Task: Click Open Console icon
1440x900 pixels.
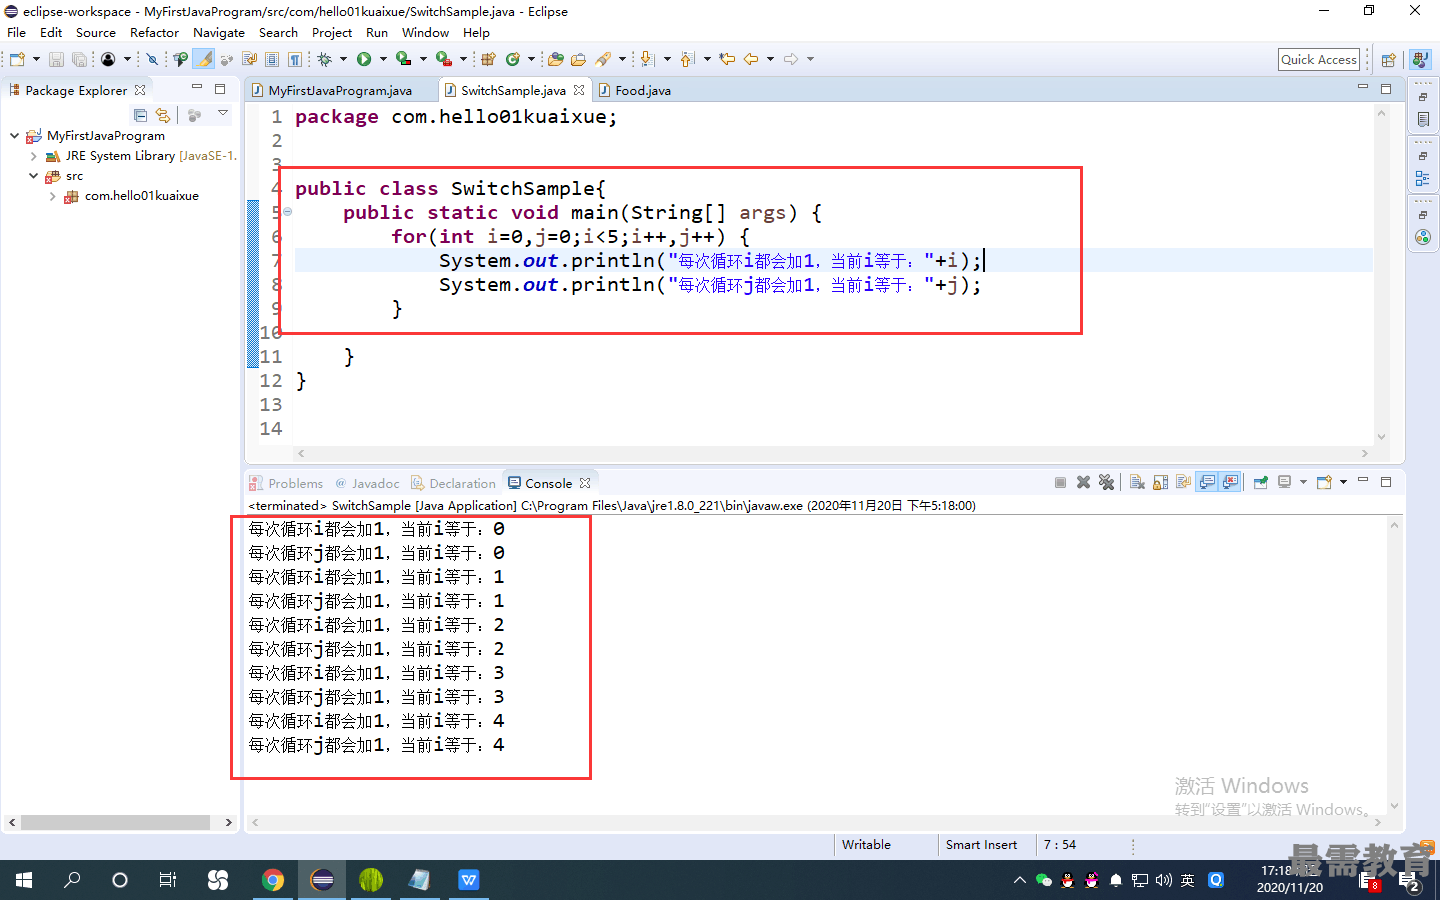Action: 1324,482
